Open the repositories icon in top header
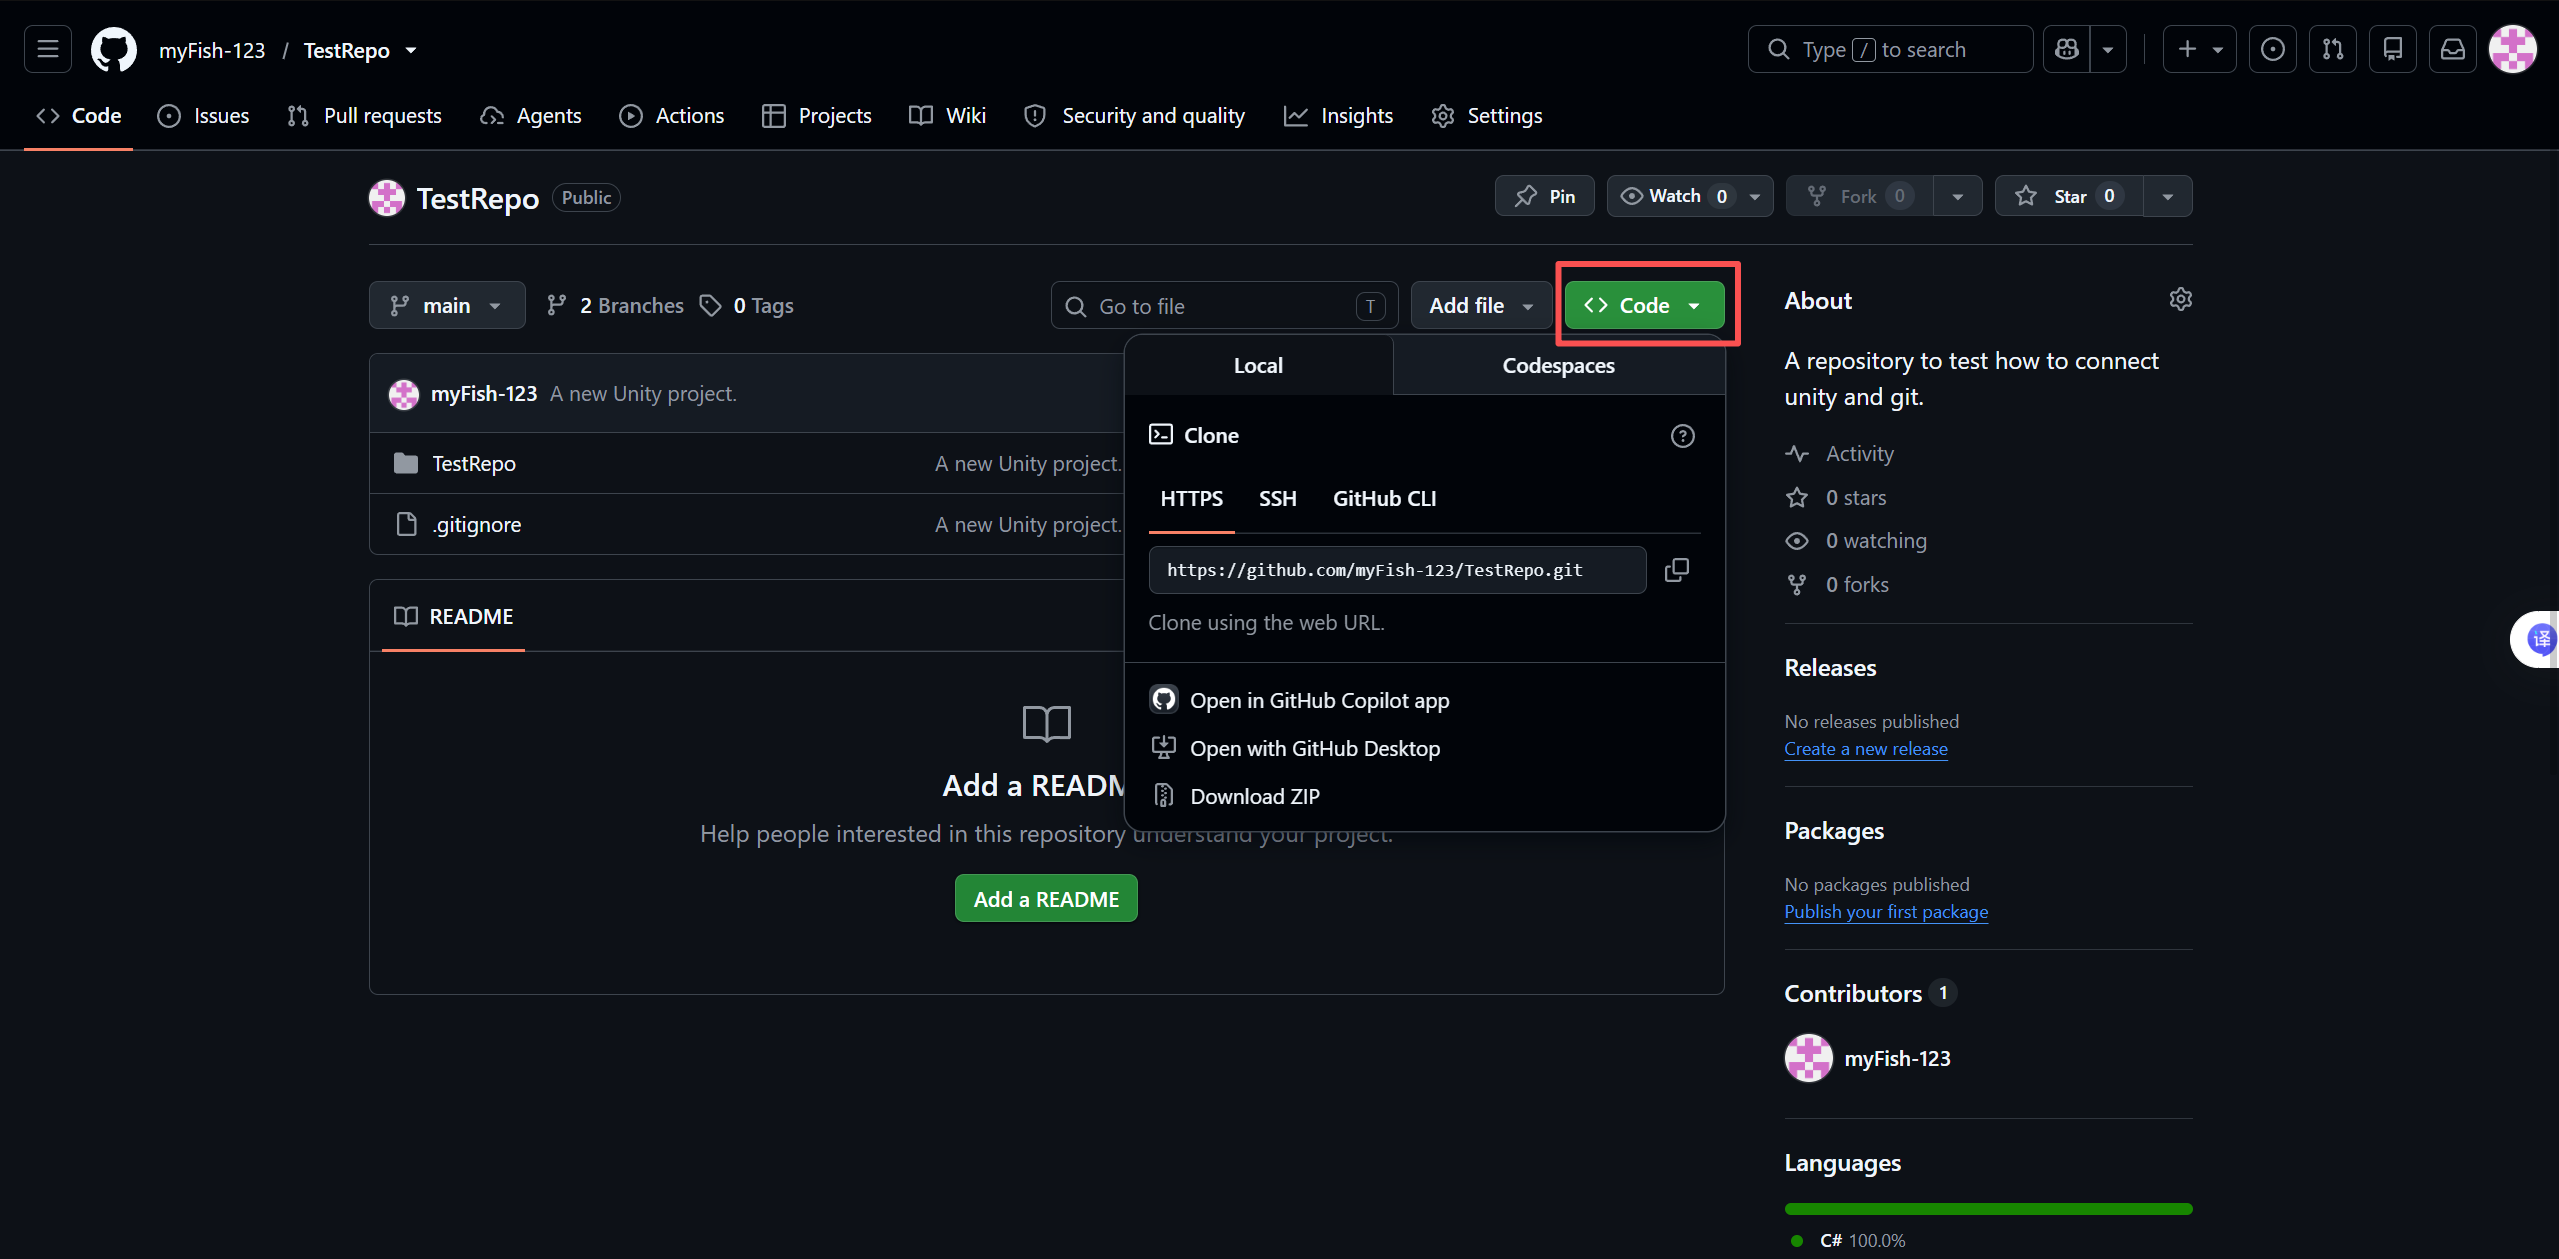Screen dimensions: 2559x1259 click(2392, 49)
